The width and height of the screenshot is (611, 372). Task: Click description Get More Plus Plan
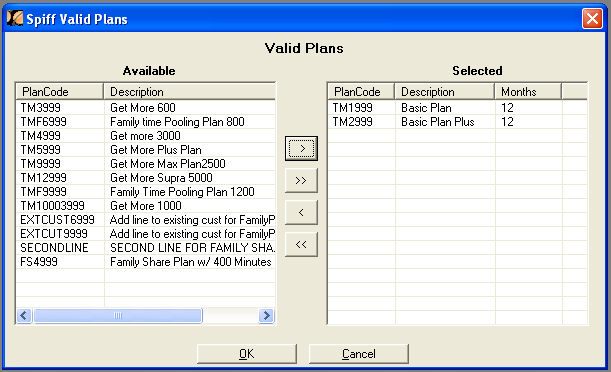(156, 150)
